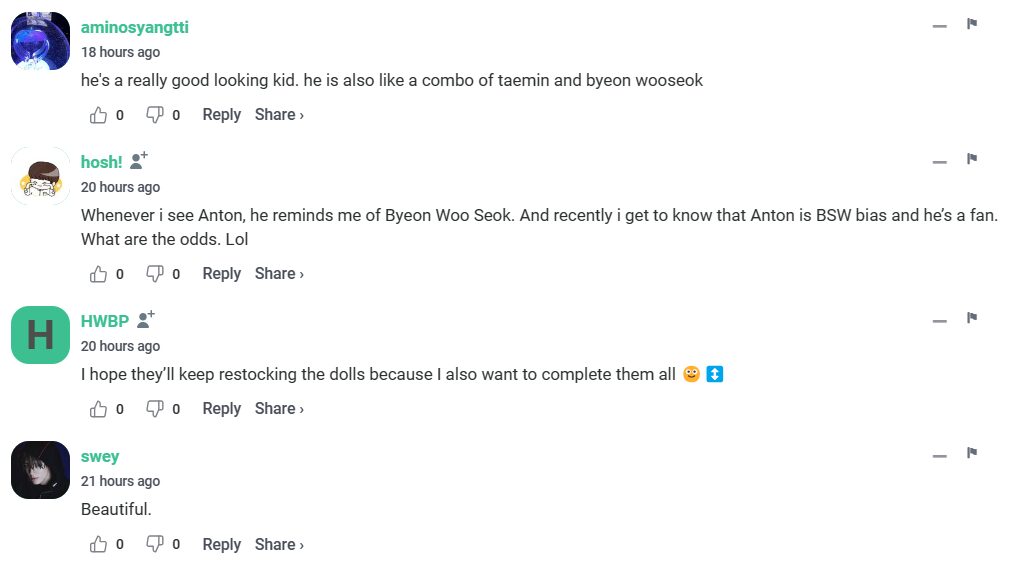The width and height of the screenshot is (1013, 564).
Task: Reply to swey's comment
Action: coord(221,545)
